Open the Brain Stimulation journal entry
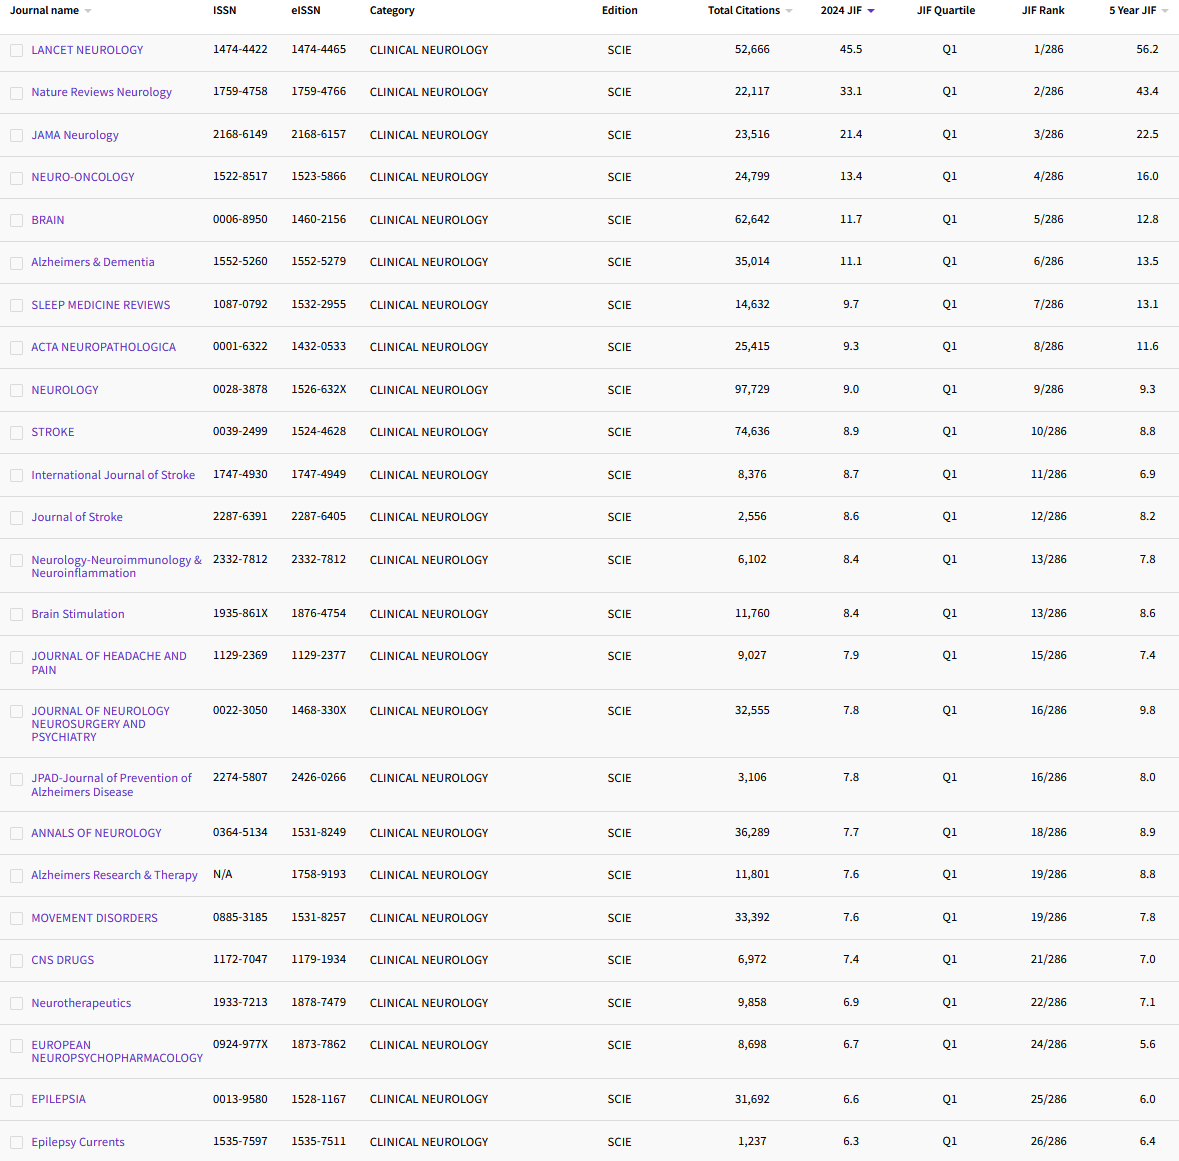This screenshot has height=1161, width=1179. click(x=78, y=614)
